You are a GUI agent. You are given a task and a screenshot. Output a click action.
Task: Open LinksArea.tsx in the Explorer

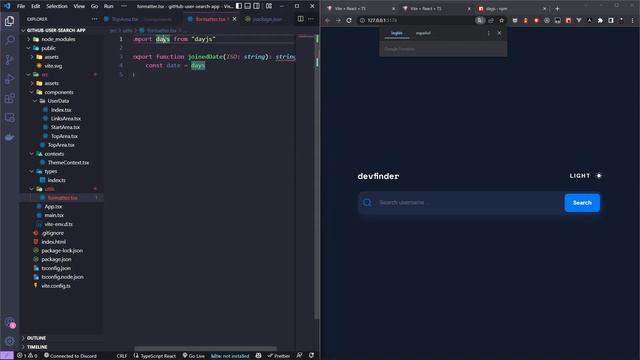[x=65, y=118]
